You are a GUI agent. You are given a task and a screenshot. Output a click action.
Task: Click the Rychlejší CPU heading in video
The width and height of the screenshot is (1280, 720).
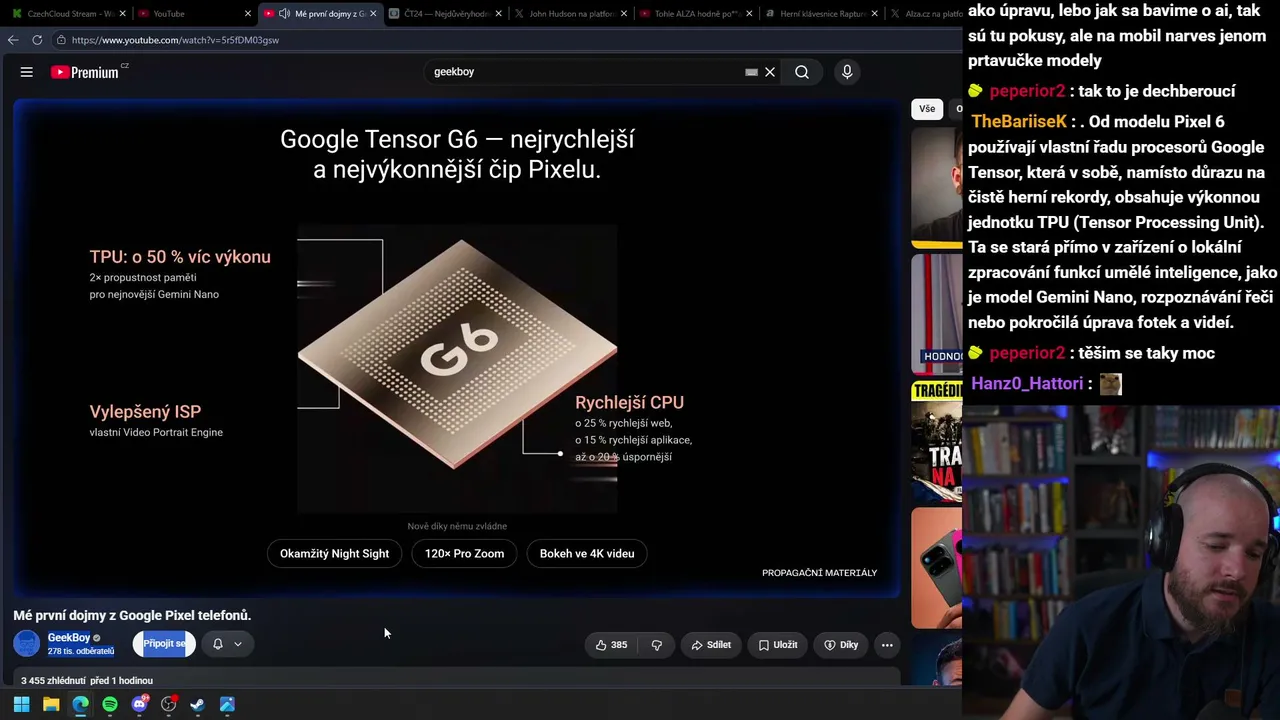click(x=629, y=402)
